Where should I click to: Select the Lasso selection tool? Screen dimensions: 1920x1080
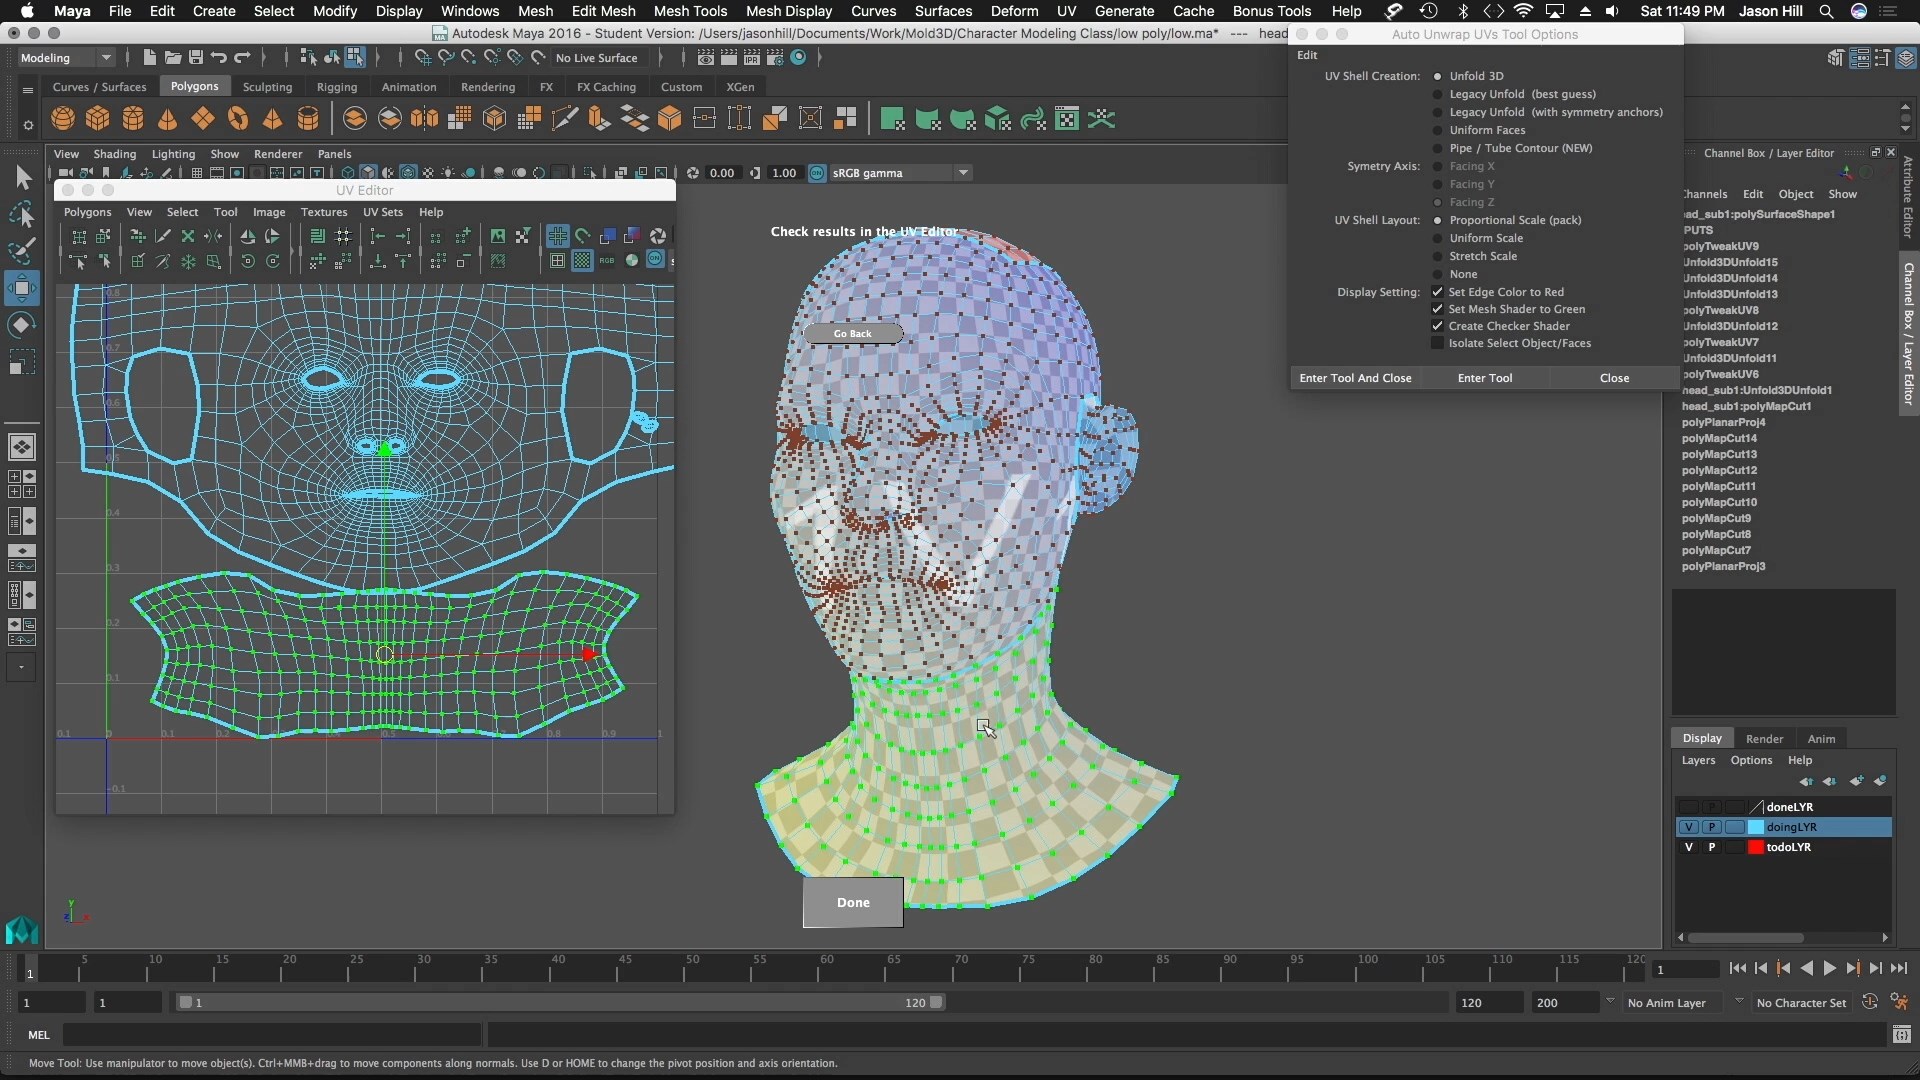click(22, 214)
